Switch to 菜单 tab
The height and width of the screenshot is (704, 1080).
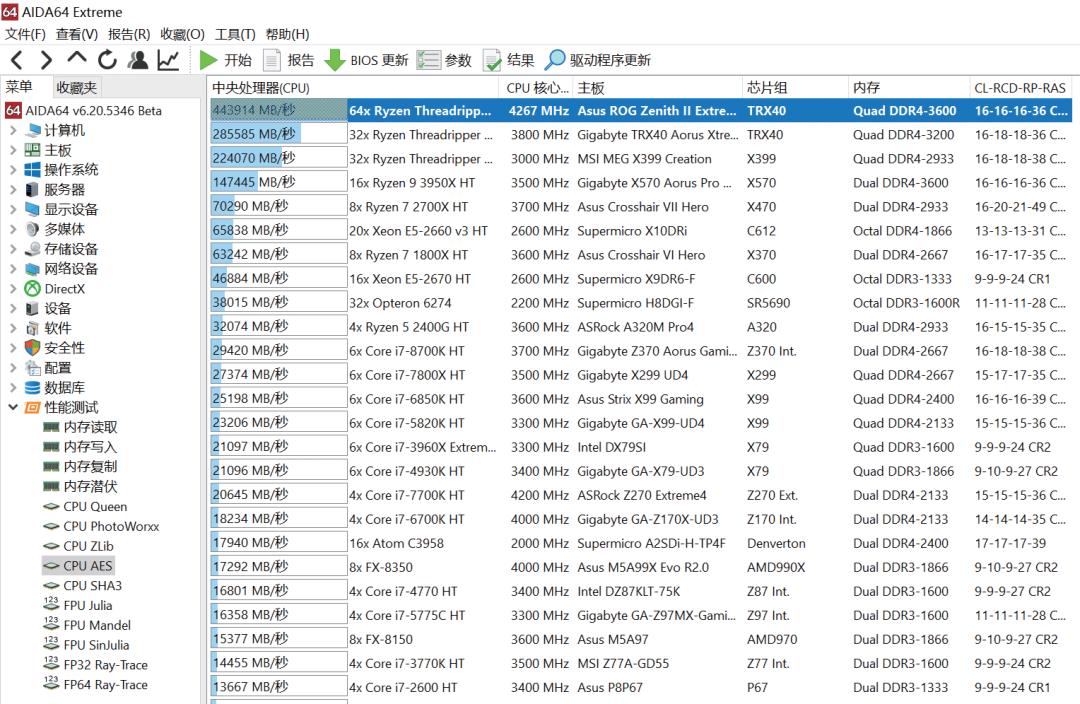click(x=19, y=87)
